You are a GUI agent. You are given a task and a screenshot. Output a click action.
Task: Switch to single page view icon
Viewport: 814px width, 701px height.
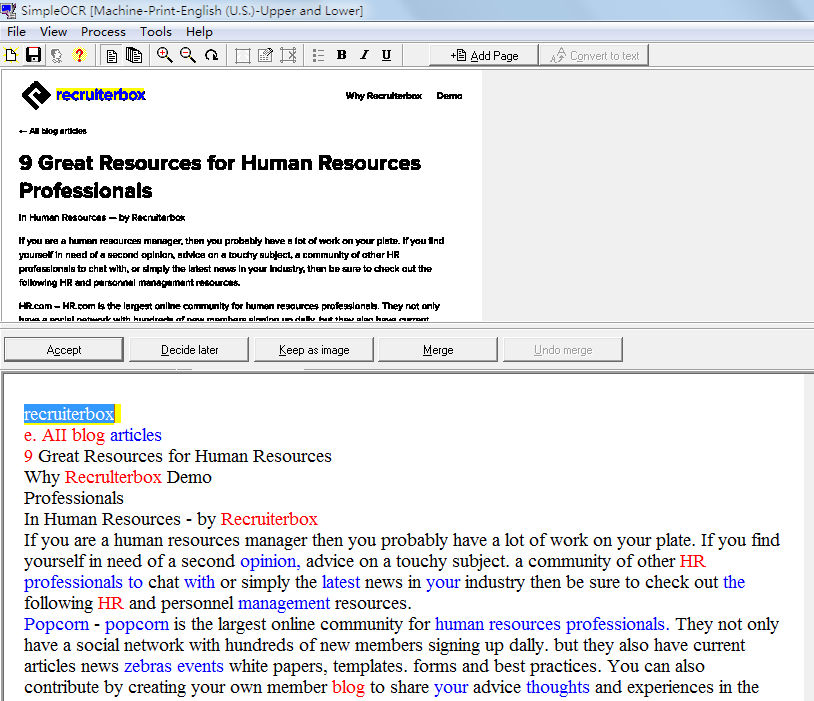[x=112, y=55]
